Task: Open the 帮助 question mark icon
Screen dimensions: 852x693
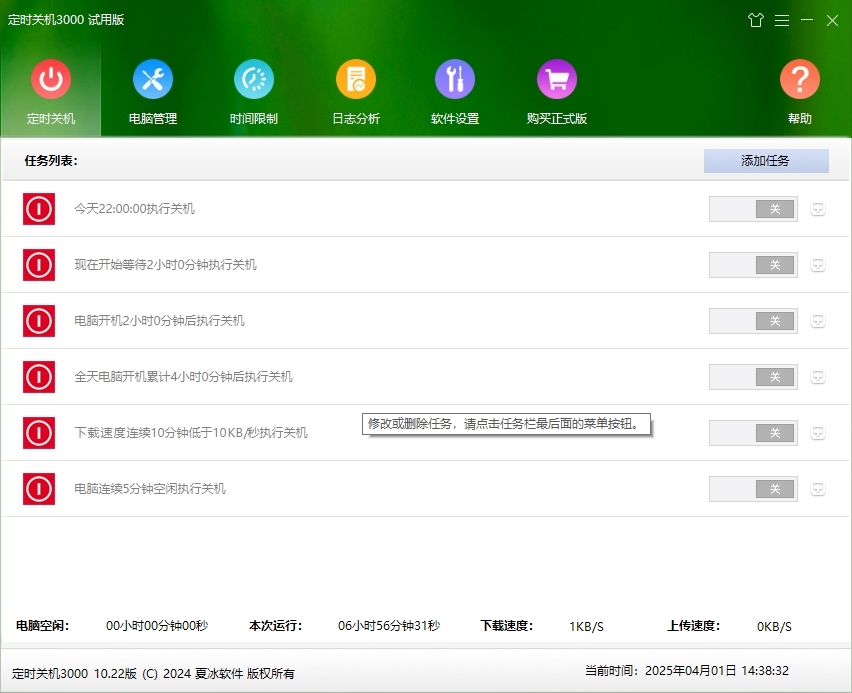Action: click(800, 79)
